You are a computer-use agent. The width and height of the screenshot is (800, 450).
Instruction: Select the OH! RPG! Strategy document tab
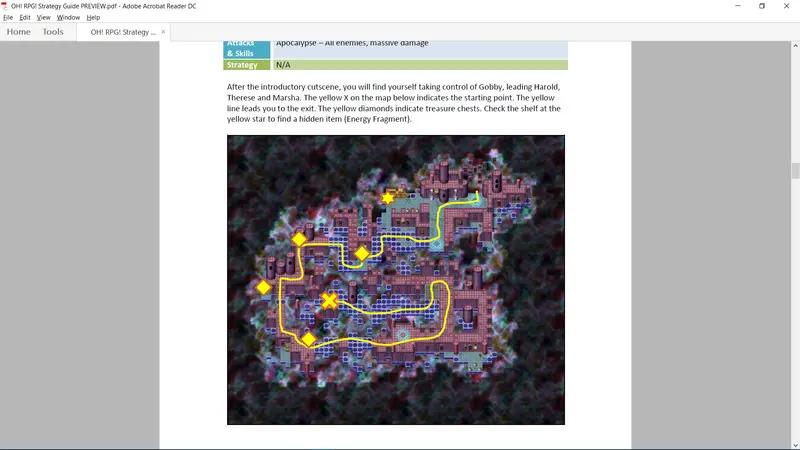tap(123, 32)
